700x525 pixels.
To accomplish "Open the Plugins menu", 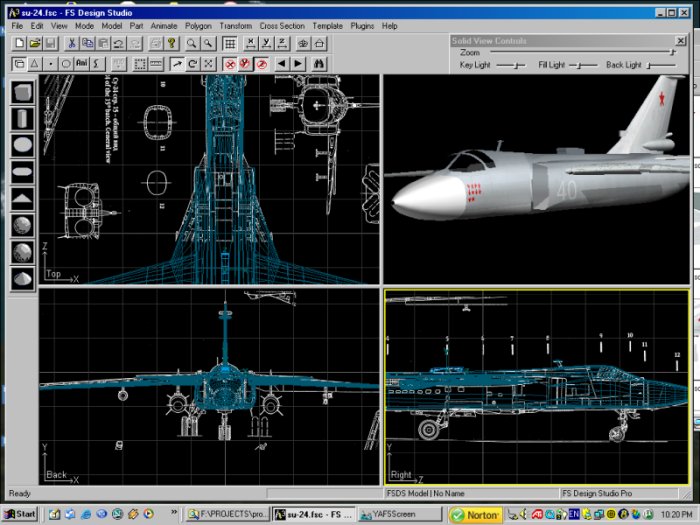I will click(x=362, y=25).
